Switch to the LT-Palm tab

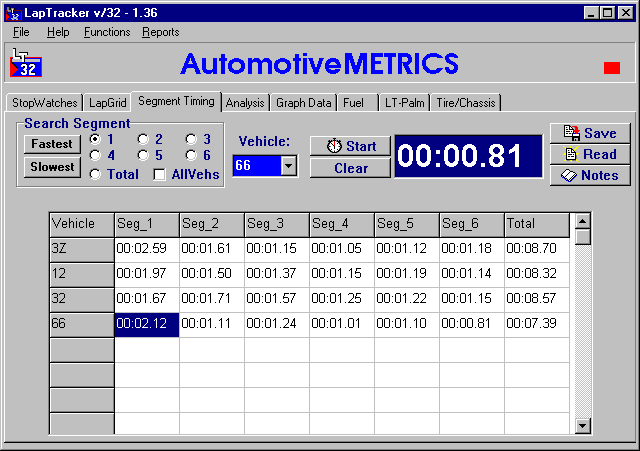[x=404, y=103]
